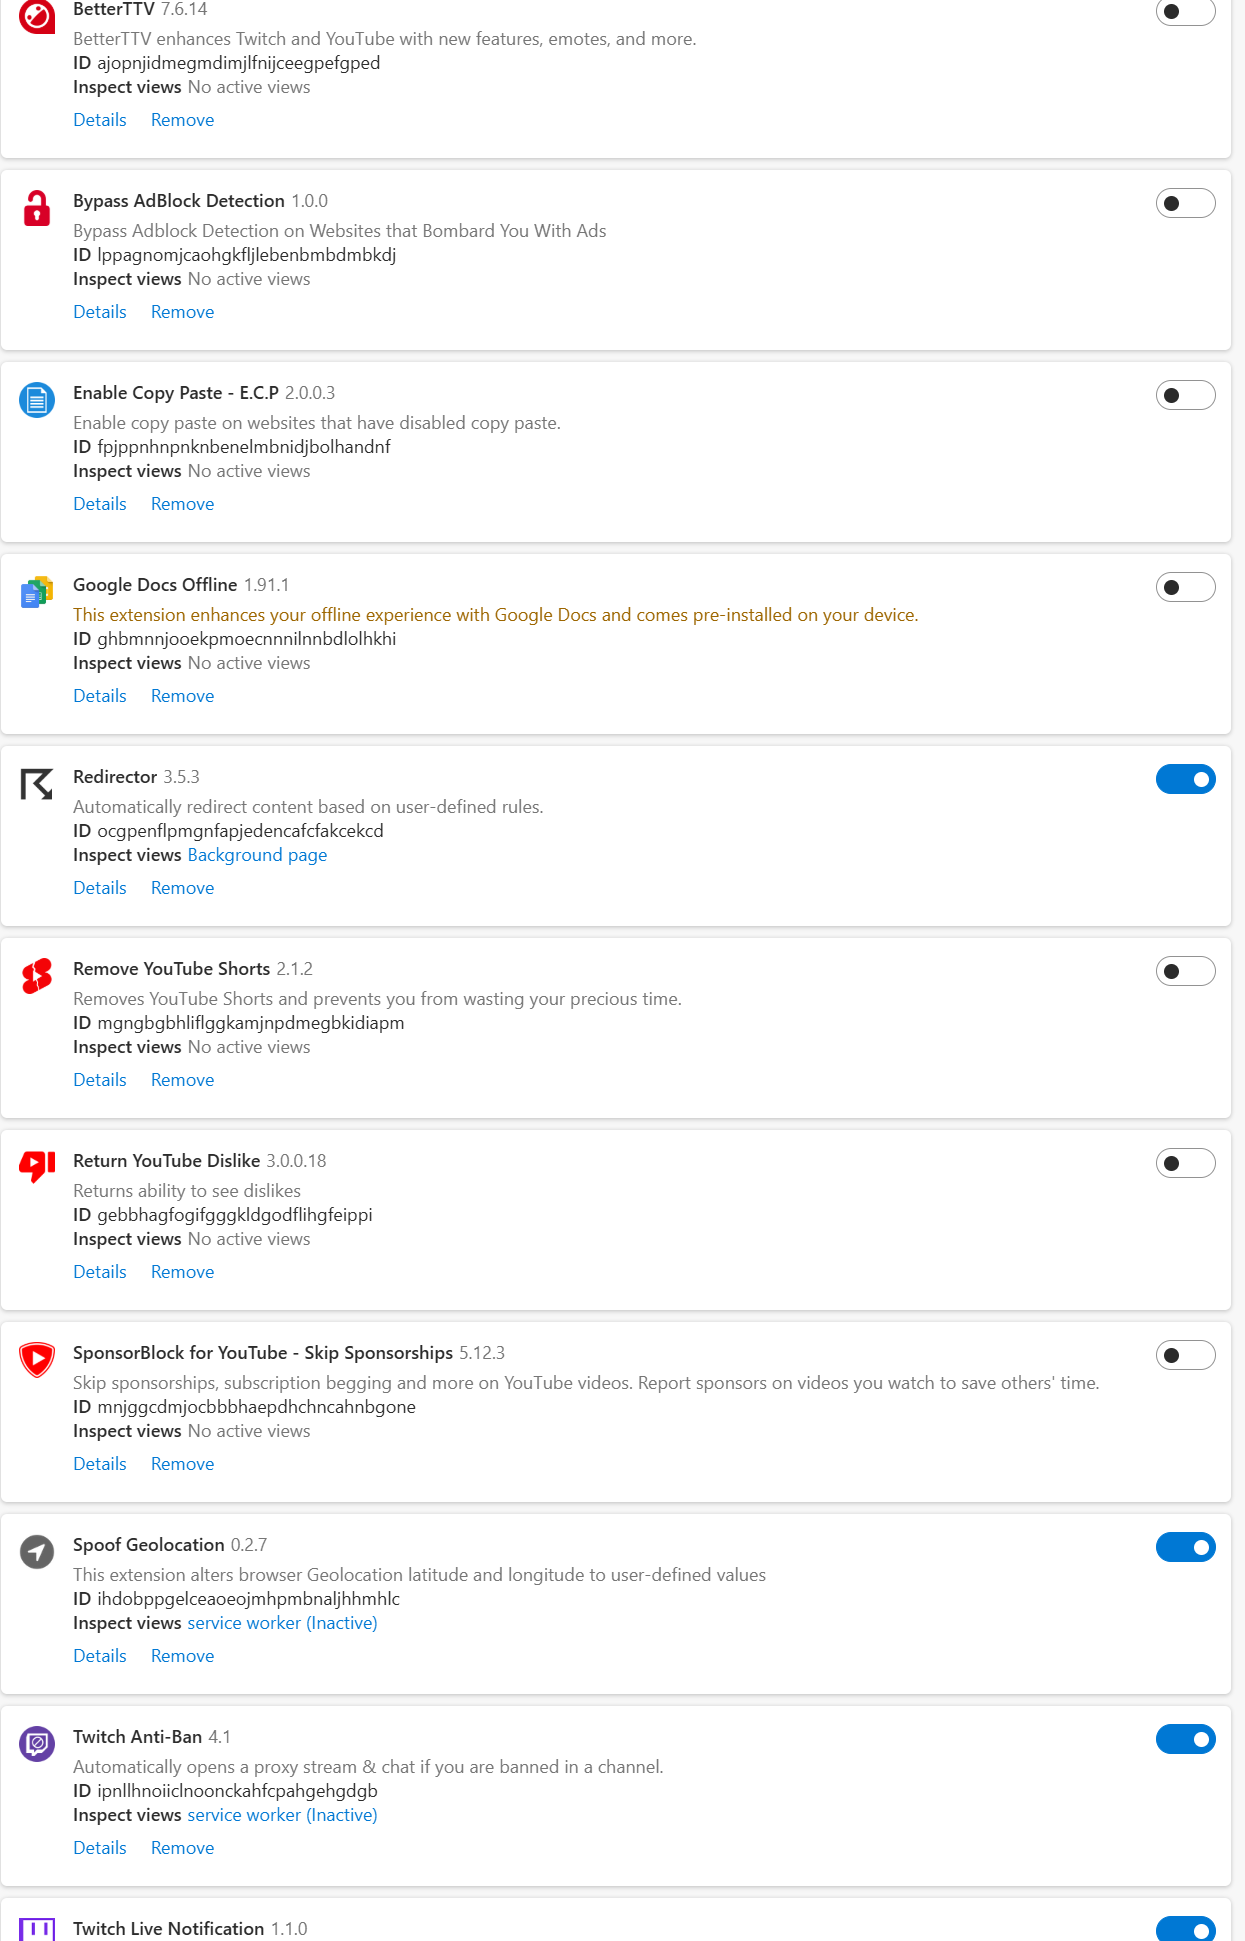
Task: Click the Enable Copy Paste document icon
Action: click(x=37, y=400)
